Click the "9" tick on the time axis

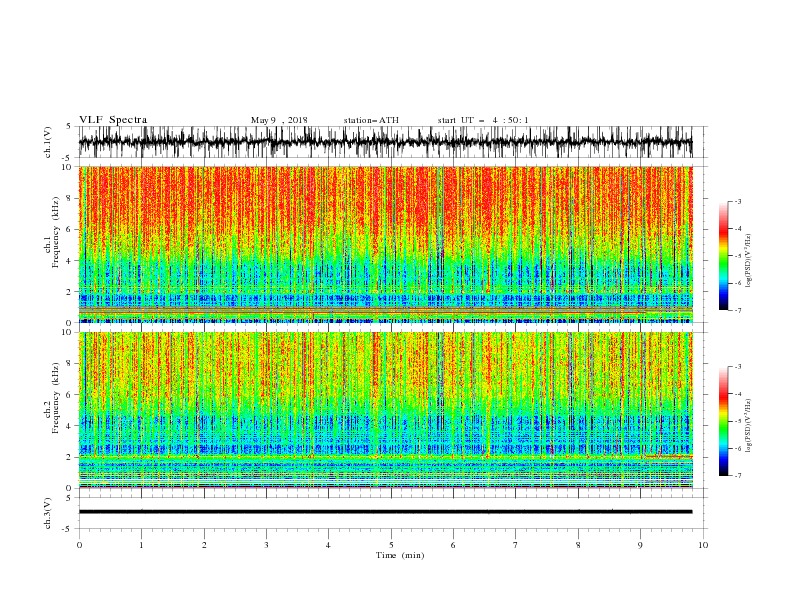click(640, 545)
